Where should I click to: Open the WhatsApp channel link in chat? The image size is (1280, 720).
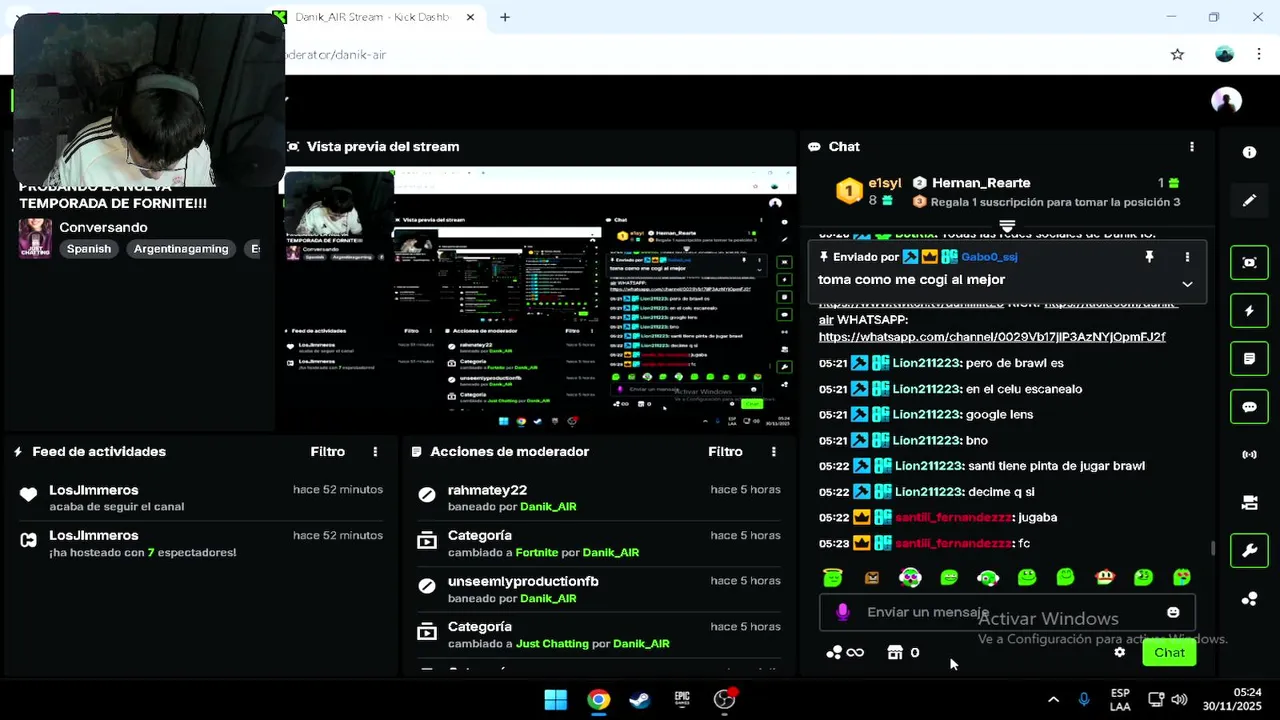click(992, 337)
